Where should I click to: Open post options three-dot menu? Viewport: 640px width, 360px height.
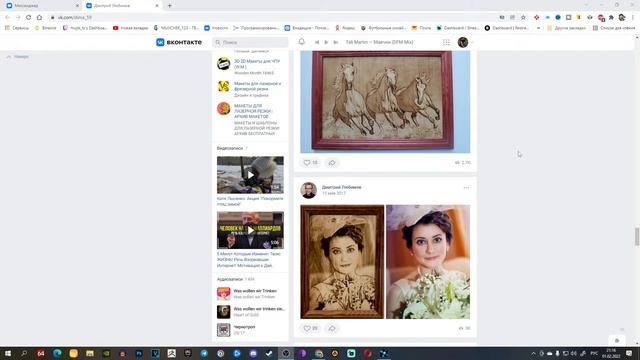click(466, 188)
